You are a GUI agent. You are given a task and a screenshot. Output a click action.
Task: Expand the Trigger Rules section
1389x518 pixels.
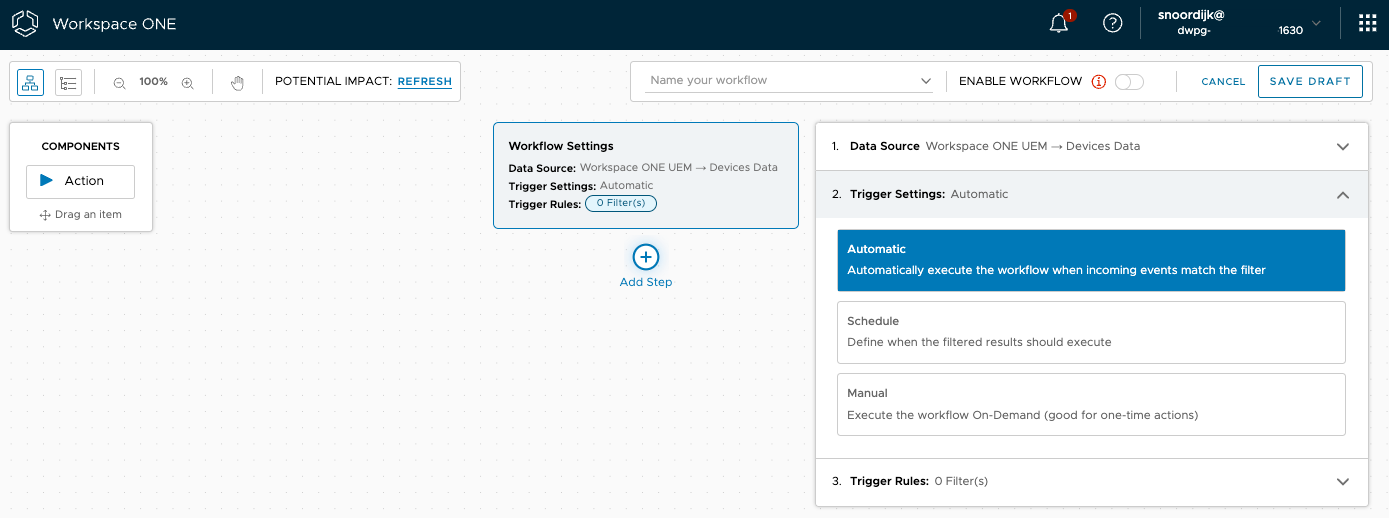pyautogui.click(x=1343, y=481)
